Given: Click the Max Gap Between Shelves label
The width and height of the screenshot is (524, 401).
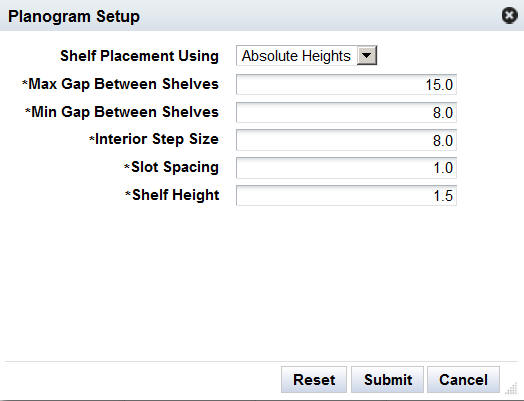Looking at the screenshot, I should [x=123, y=84].
